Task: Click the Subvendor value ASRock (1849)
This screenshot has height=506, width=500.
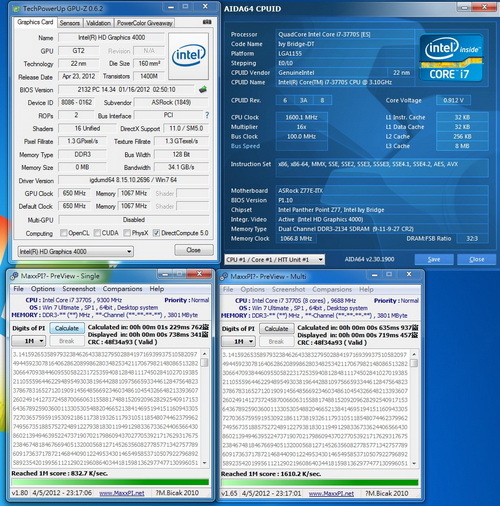Action: tap(171, 102)
